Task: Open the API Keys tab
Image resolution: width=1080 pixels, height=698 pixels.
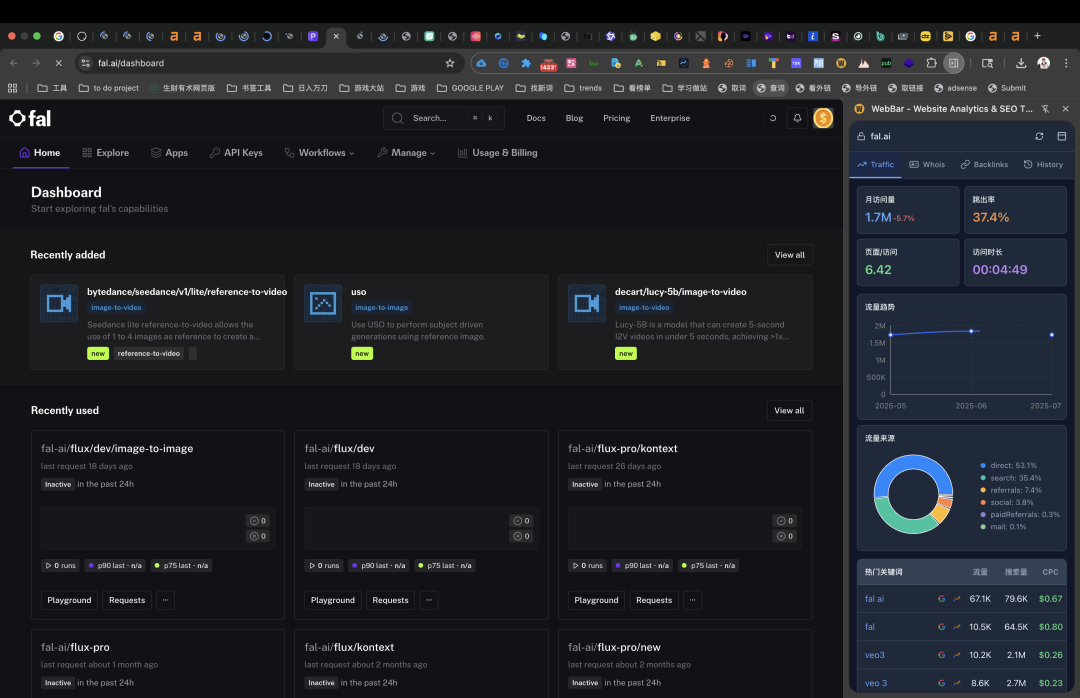Action: click(x=236, y=153)
